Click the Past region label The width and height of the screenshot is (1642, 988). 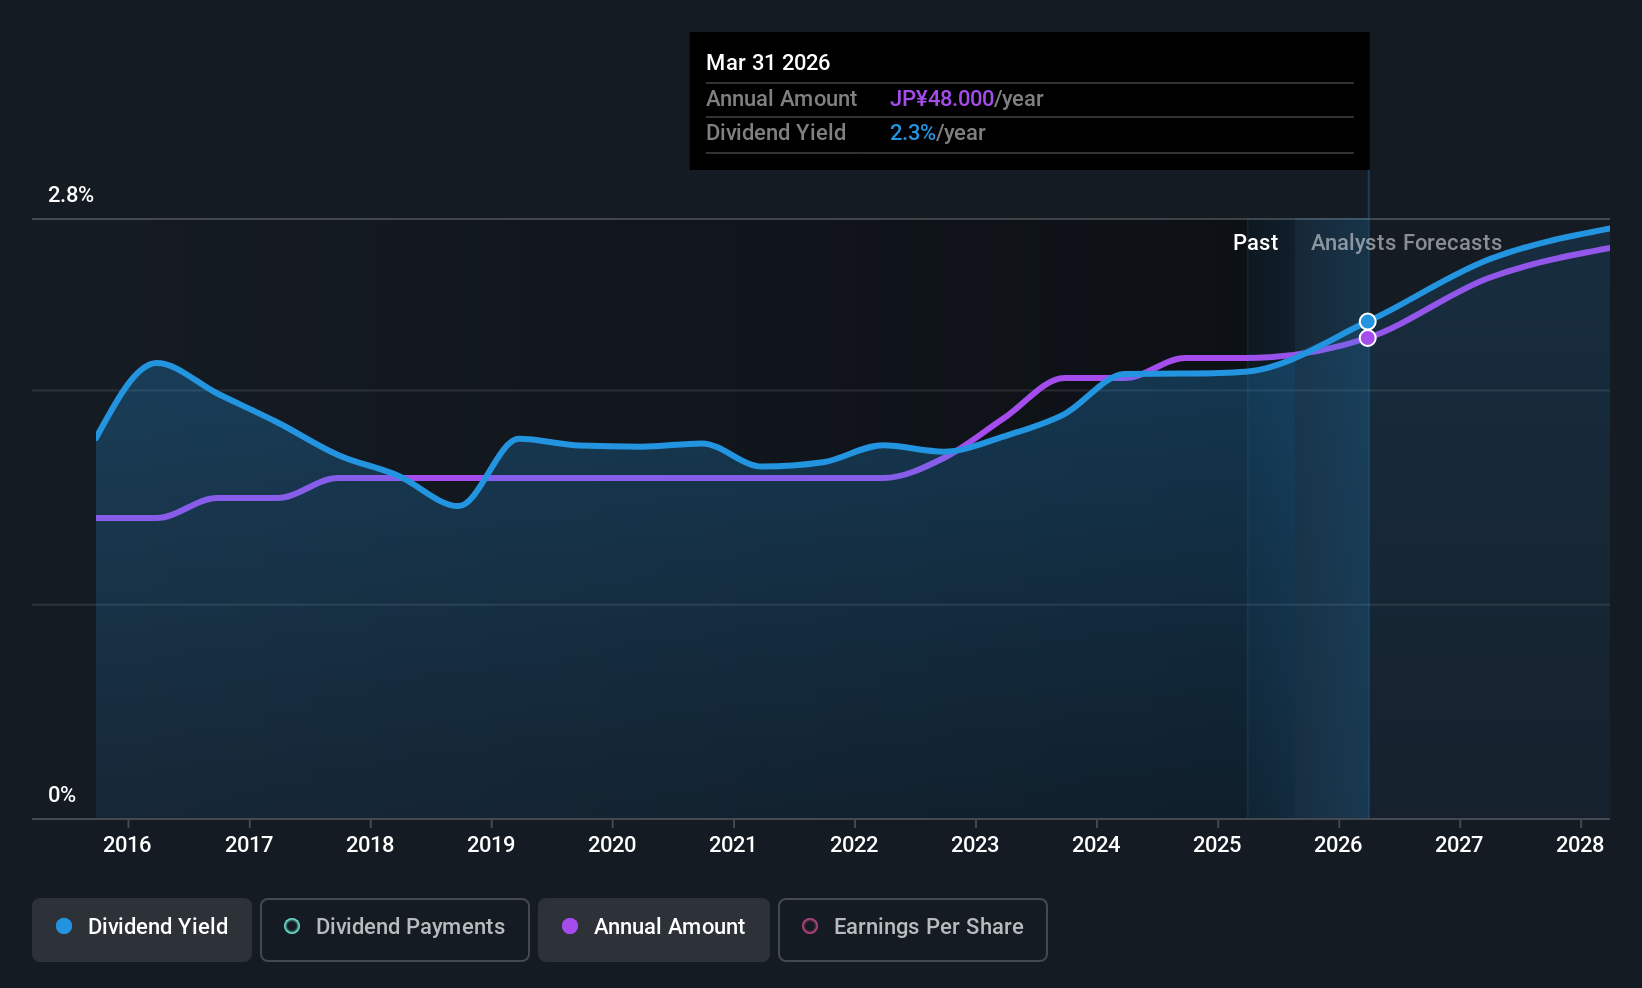[x=1255, y=243]
